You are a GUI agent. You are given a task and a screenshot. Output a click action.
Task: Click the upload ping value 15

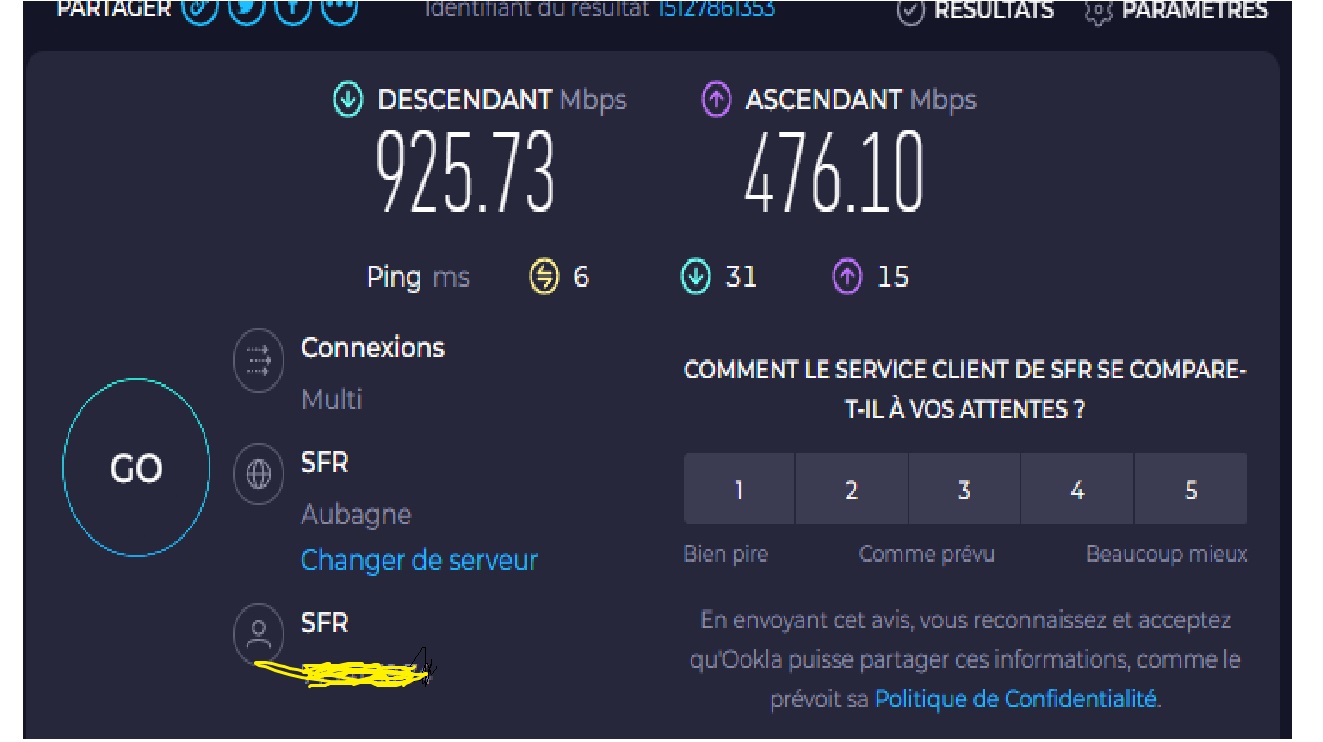(893, 277)
